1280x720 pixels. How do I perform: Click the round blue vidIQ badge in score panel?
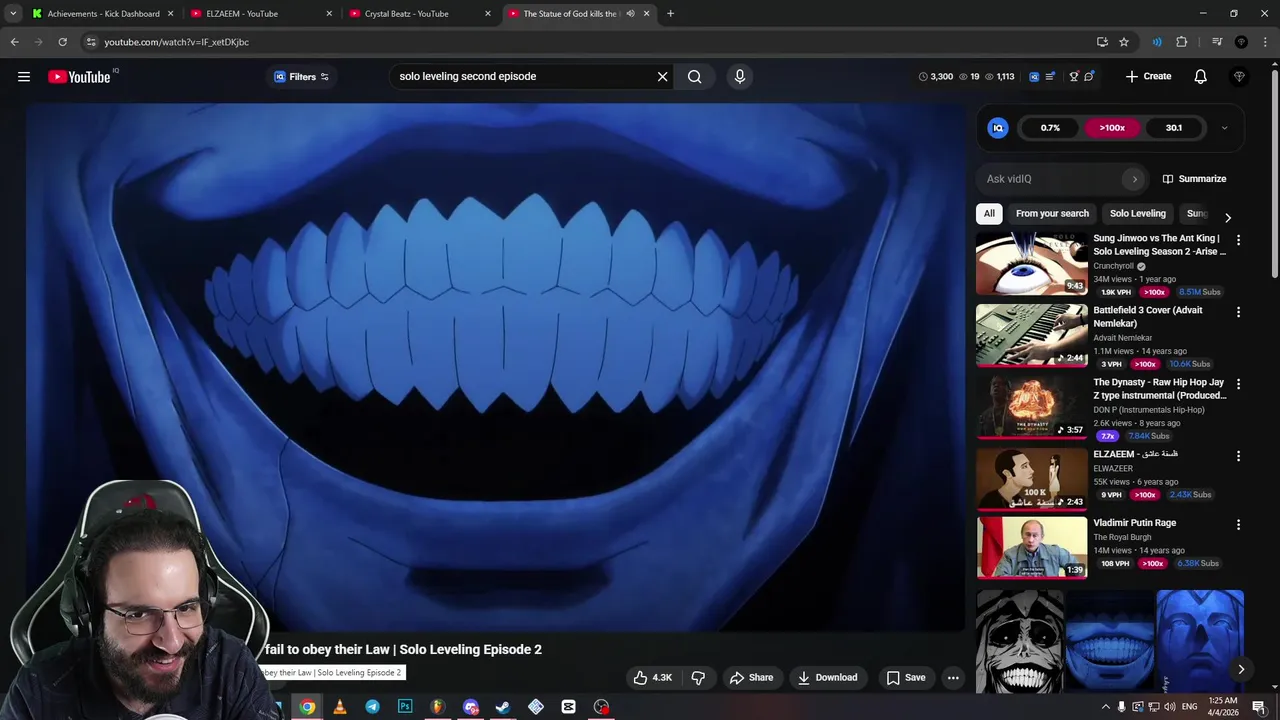[998, 128]
